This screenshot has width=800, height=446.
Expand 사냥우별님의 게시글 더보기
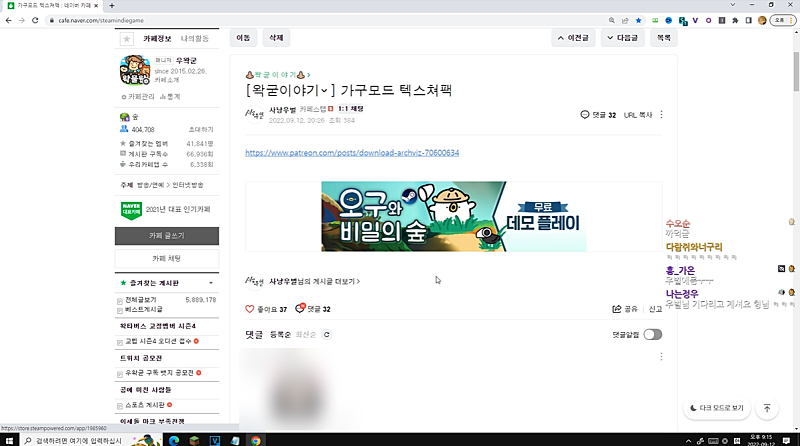pyautogui.click(x=314, y=281)
